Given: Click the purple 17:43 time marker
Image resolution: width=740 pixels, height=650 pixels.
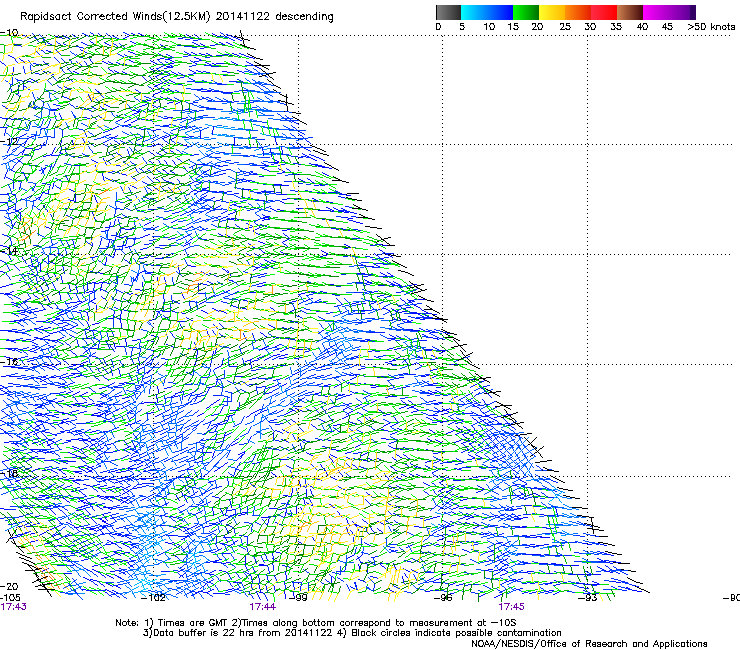Looking at the screenshot, I should point(13,607).
